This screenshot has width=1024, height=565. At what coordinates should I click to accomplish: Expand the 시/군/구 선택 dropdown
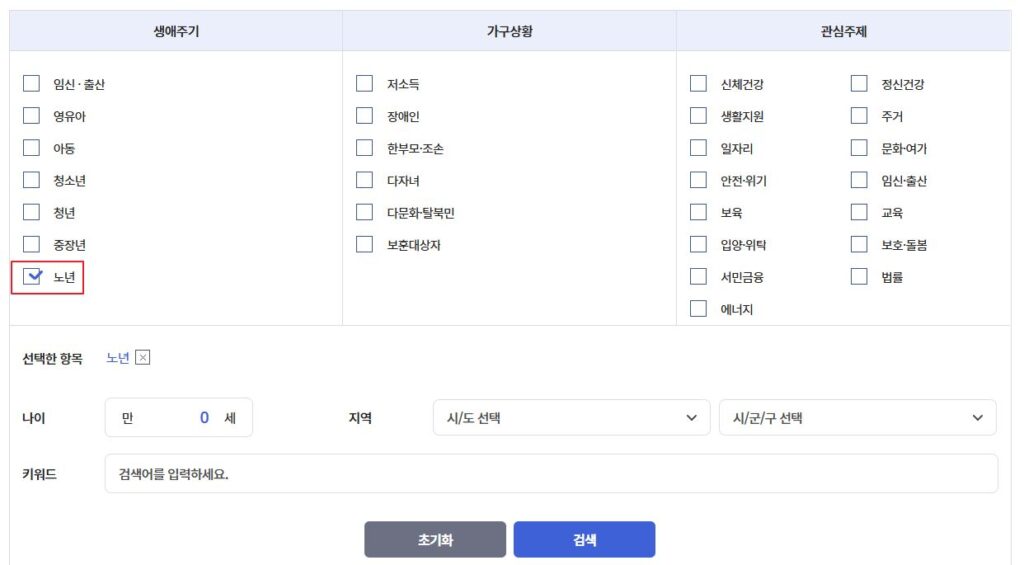coord(857,418)
